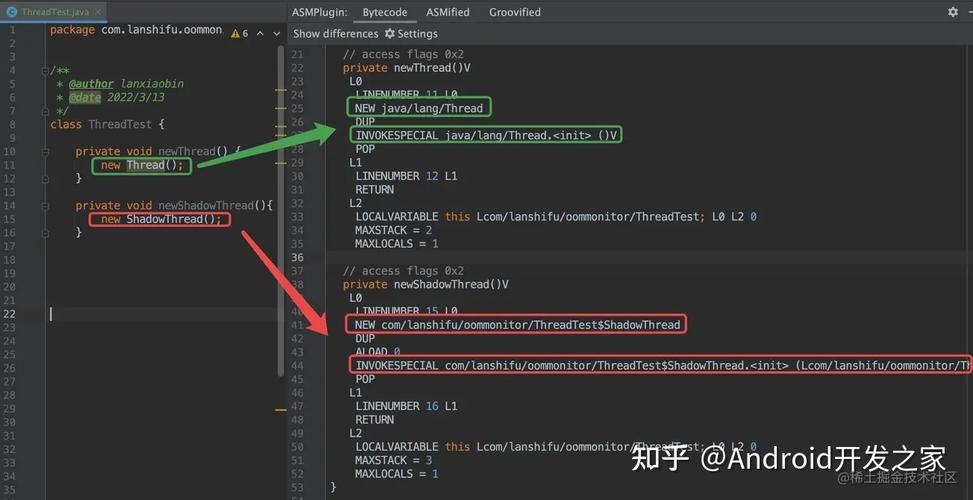Image resolution: width=973 pixels, height=500 pixels.
Task: Click the DUP instruction on bytecode line 42
Action: pos(365,339)
